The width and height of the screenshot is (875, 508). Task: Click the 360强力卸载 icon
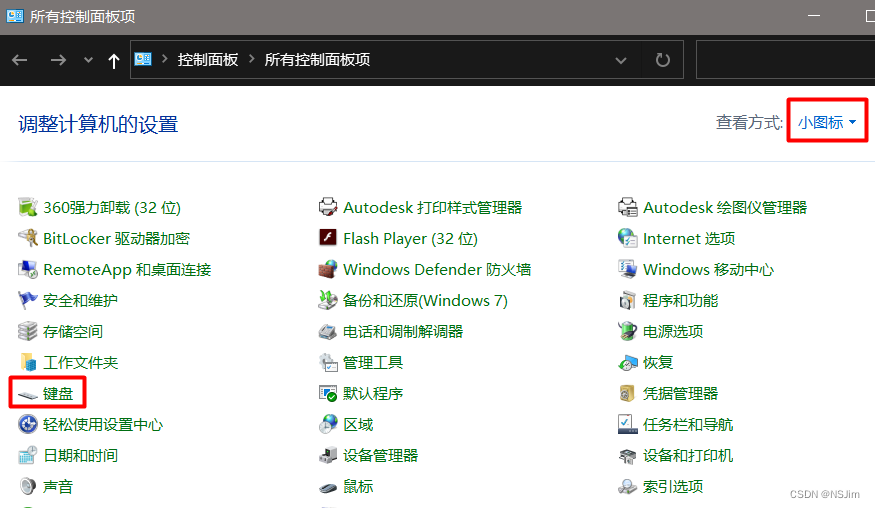pos(27,207)
